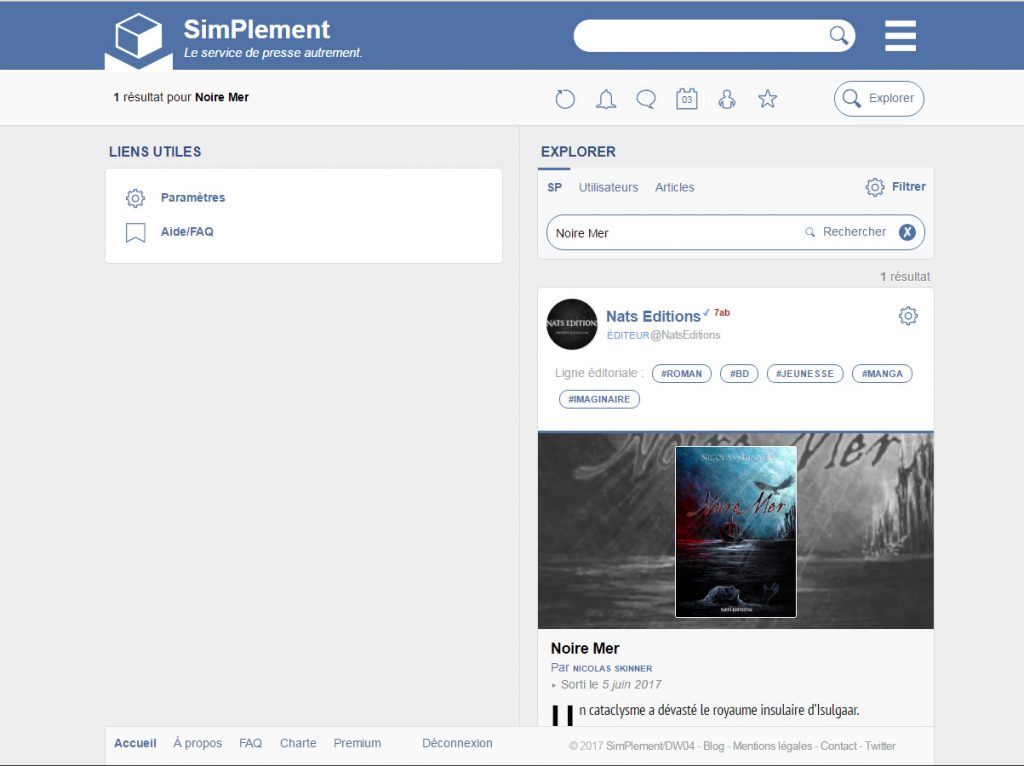Screen dimensions: 1024x766
Task: Open the Aide/FAQ link
Action: (187, 231)
